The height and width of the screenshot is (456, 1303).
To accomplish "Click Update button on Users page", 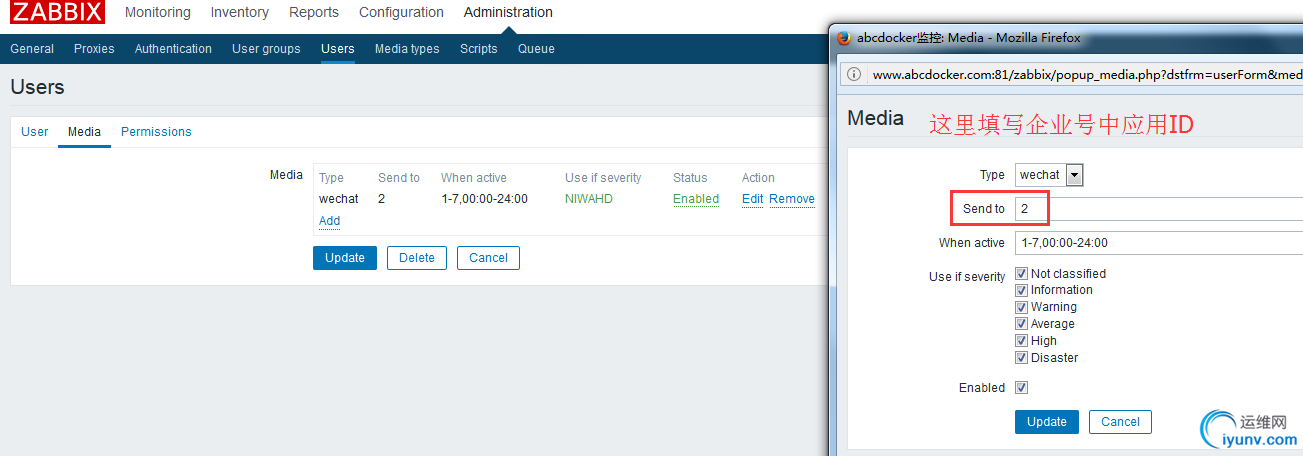I will tap(345, 258).
